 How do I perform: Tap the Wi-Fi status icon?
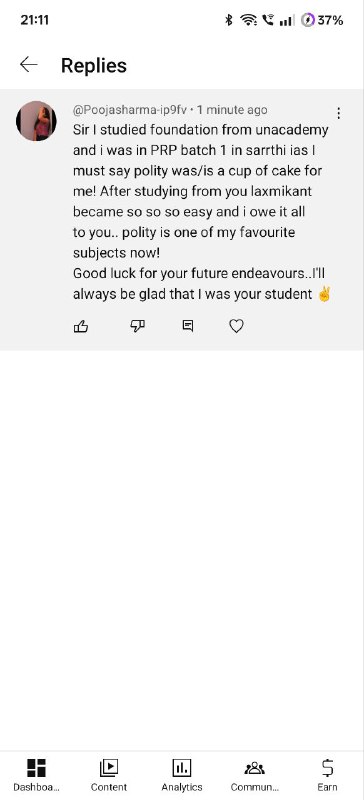(249, 20)
